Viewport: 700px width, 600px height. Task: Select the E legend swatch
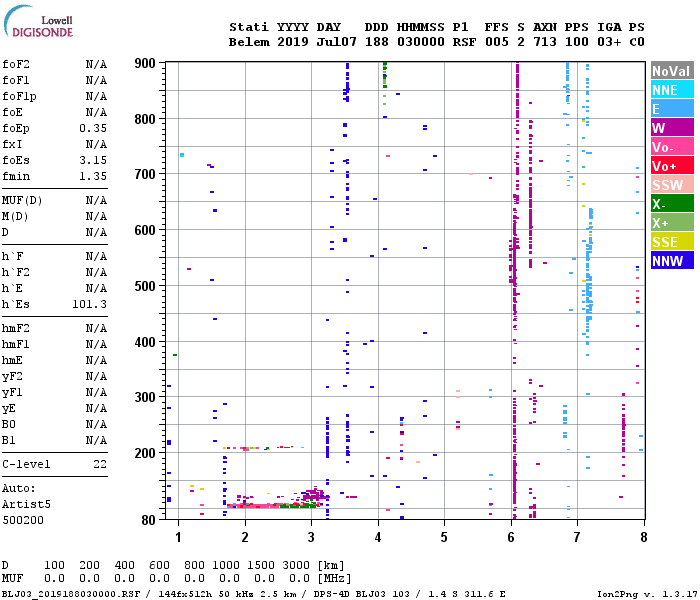pos(672,109)
